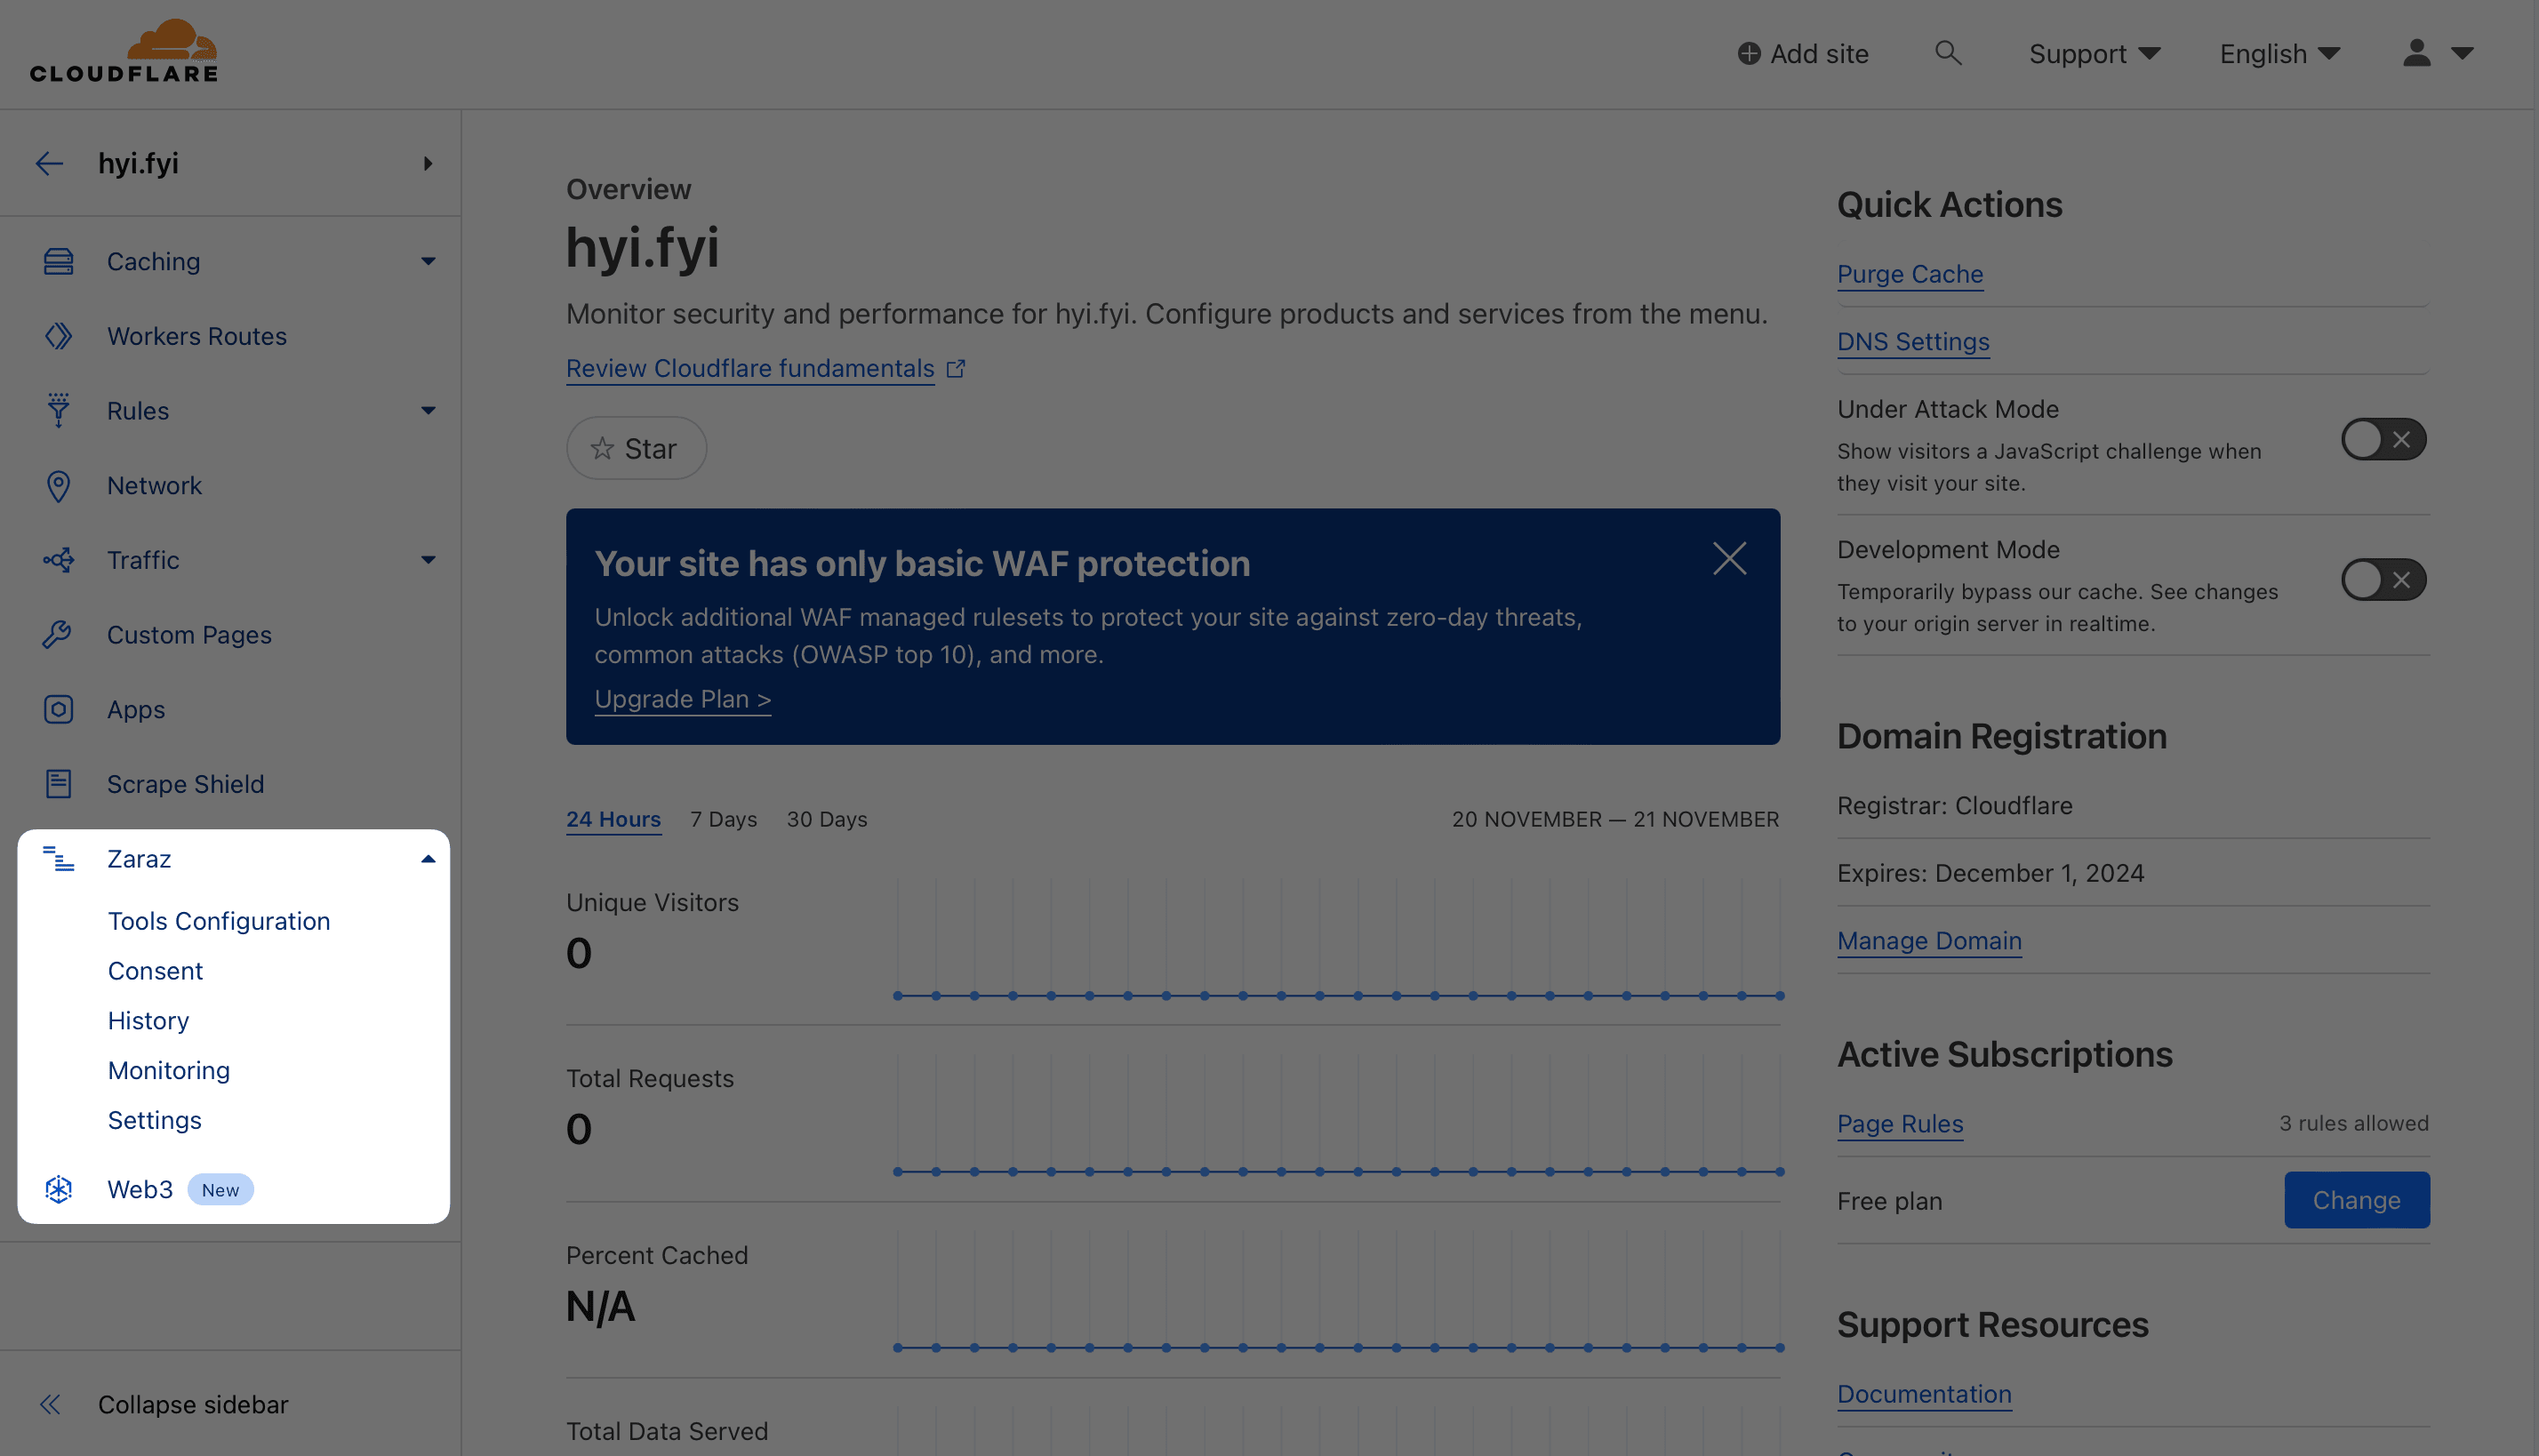The height and width of the screenshot is (1456, 2539).
Task: Click the Unique Visitors chart line
Action: [1338, 996]
